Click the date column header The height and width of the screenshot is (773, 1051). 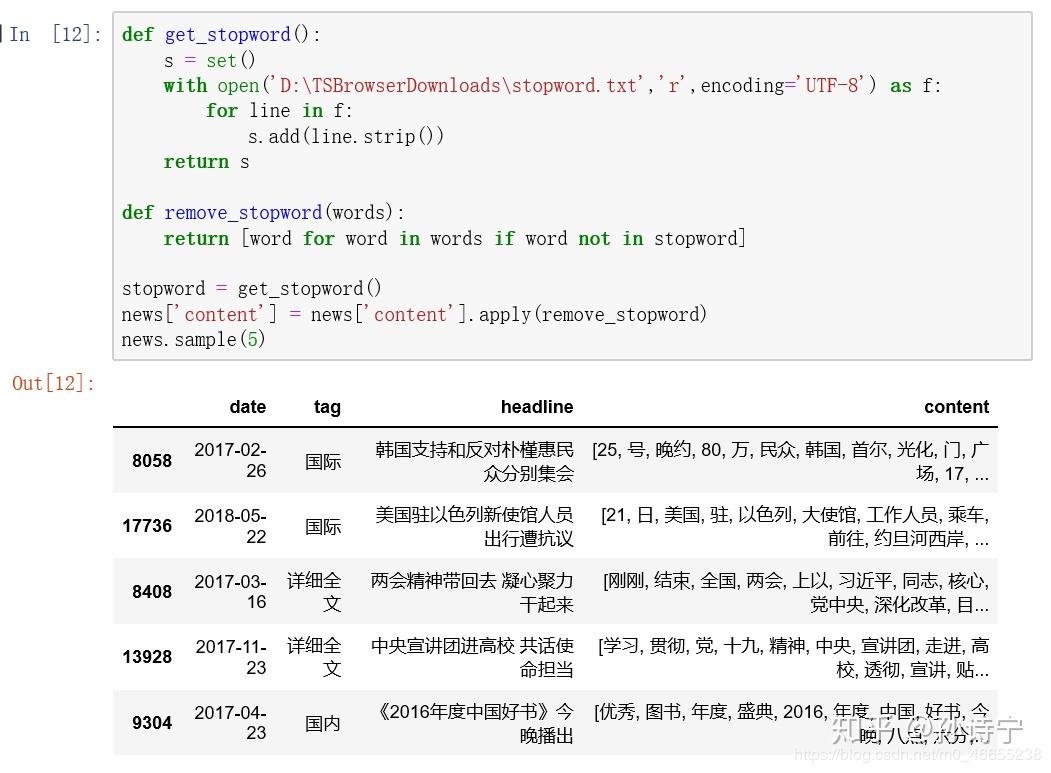coord(248,407)
